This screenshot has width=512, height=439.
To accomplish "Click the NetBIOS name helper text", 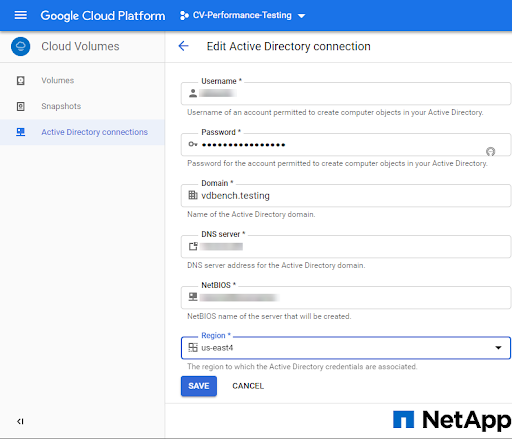I will click(269, 316).
